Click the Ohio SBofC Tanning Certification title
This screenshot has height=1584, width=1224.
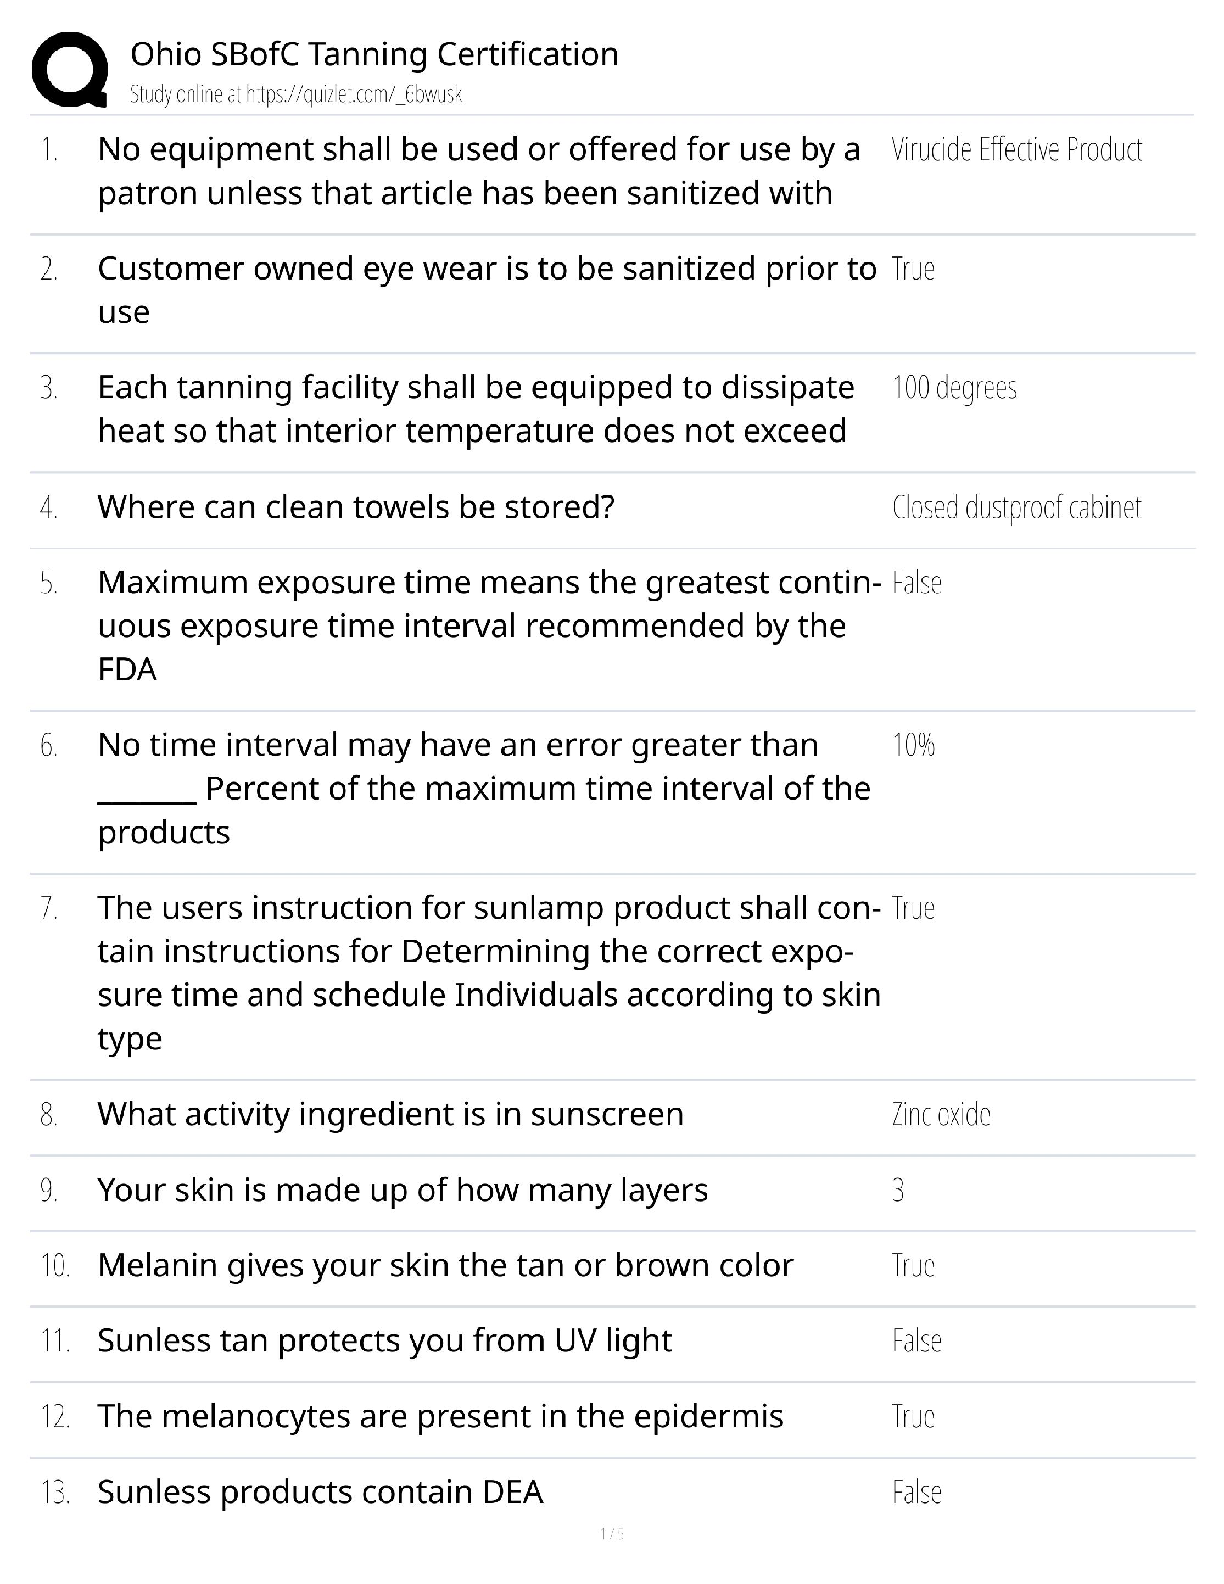point(374,54)
